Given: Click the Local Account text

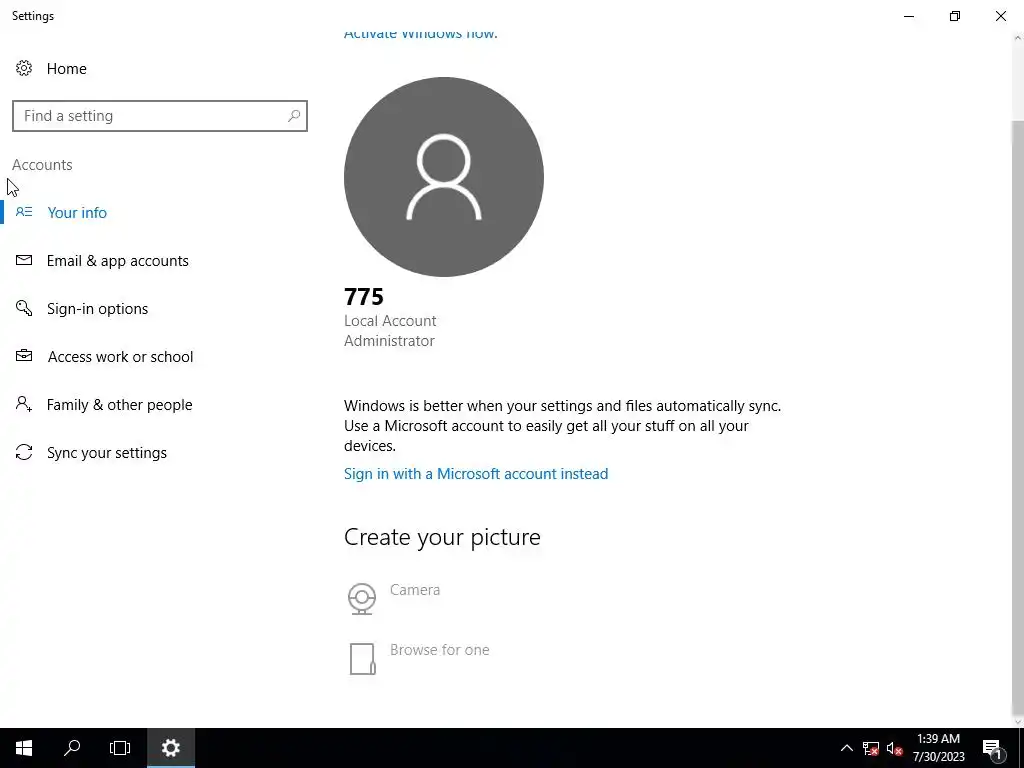Looking at the screenshot, I should 390,321.
